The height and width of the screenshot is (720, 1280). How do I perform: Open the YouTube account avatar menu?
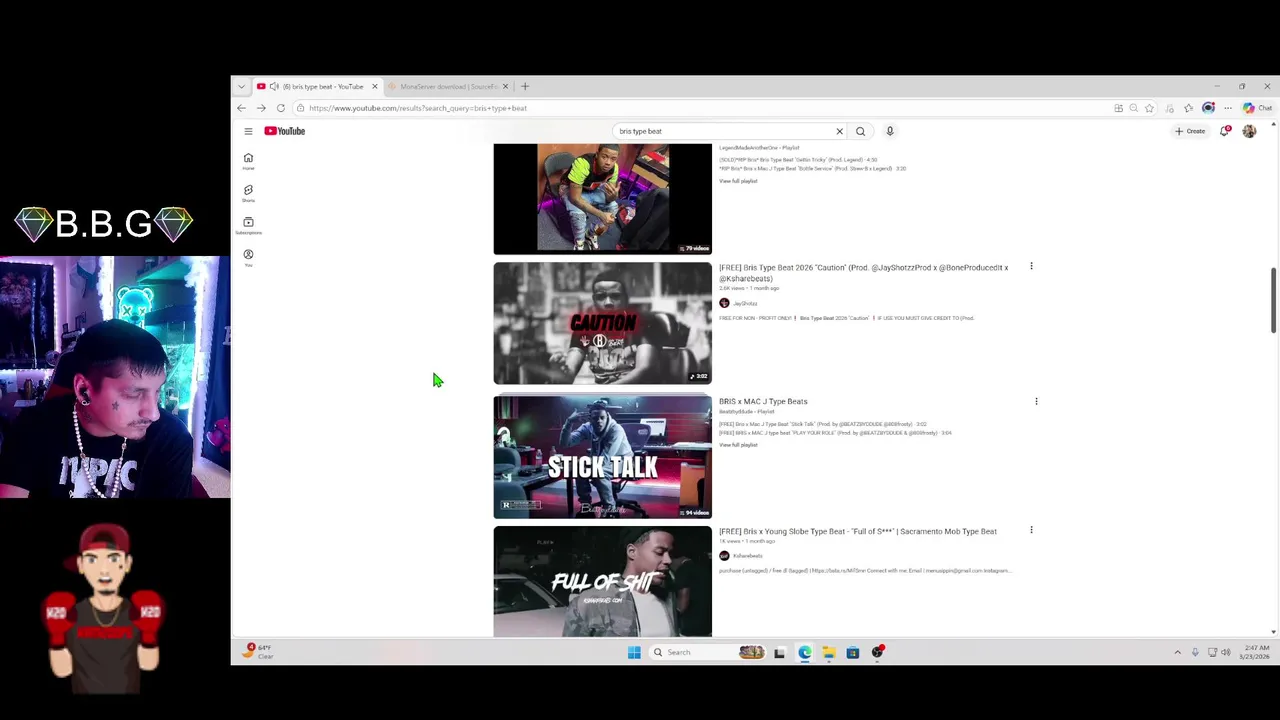pos(1249,131)
